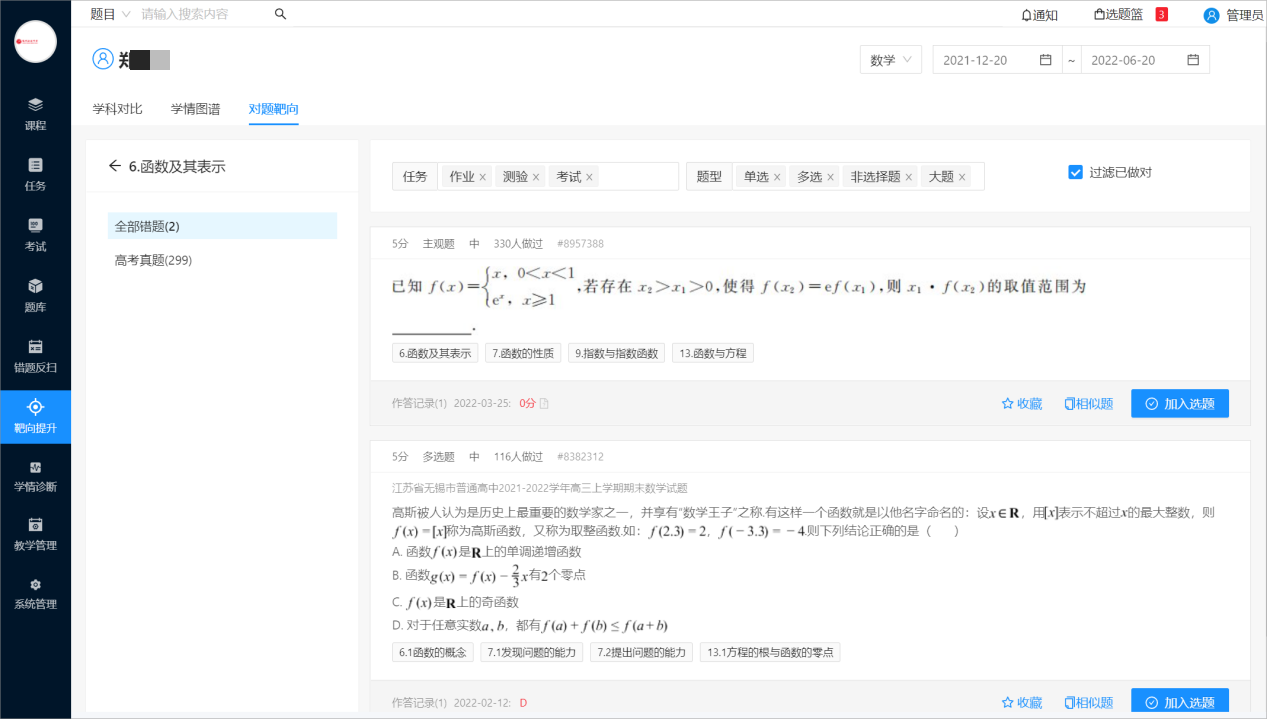This screenshot has height=719, width=1267.
Task: Click the 6.1函数的概念 knowledge tag
Action: tap(433, 652)
